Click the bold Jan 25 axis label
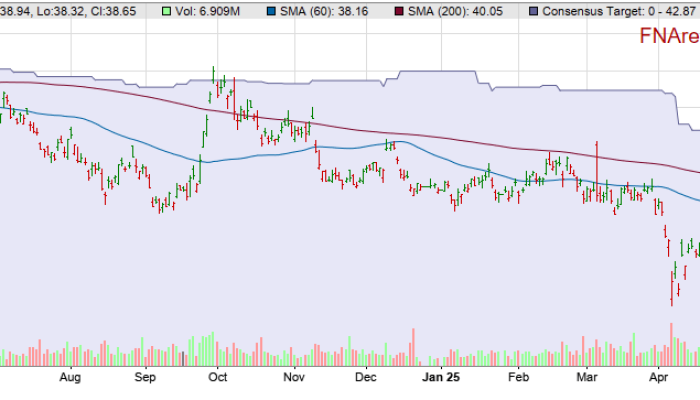Viewport: 700px width, 400px height. click(441, 378)
